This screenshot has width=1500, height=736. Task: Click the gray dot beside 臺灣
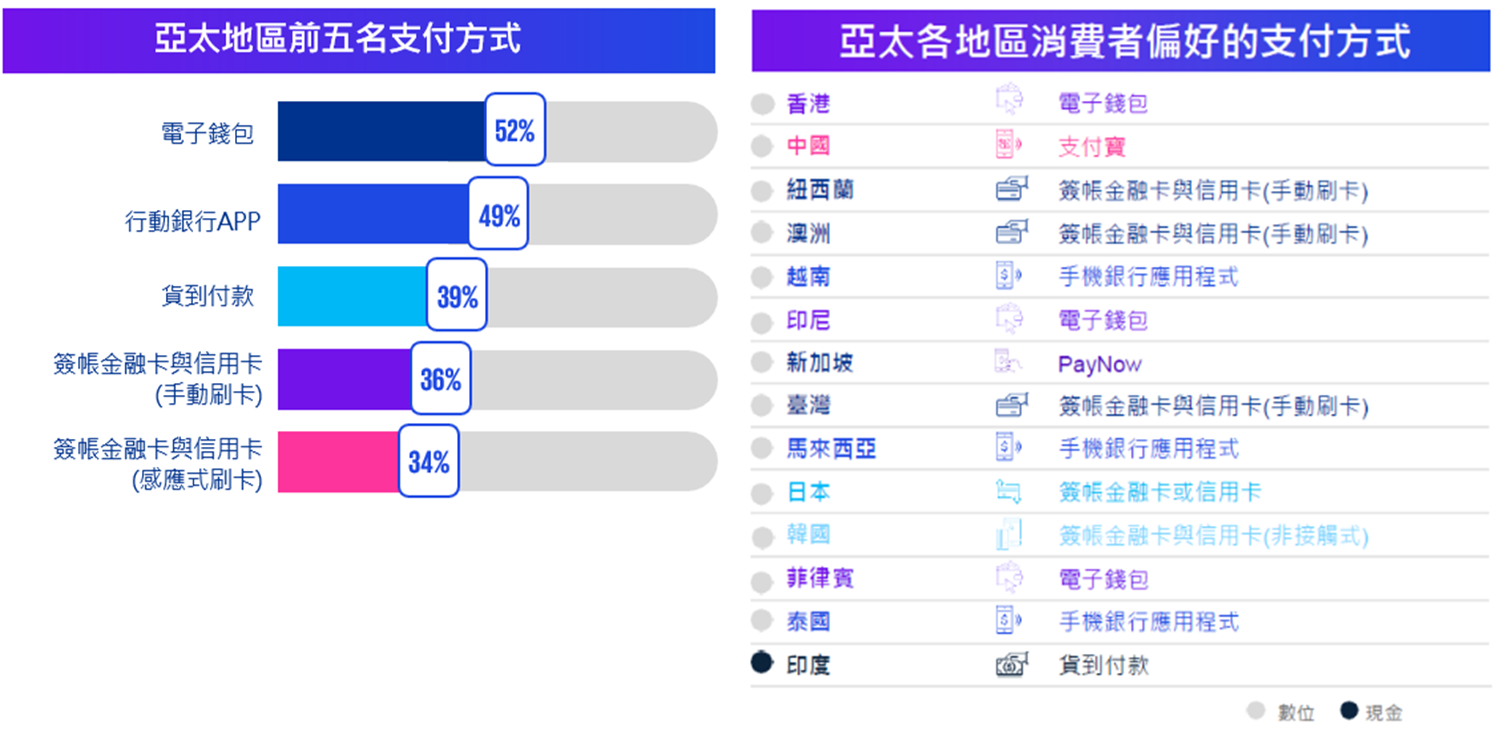pyautogui.click(x=763, y=407)
